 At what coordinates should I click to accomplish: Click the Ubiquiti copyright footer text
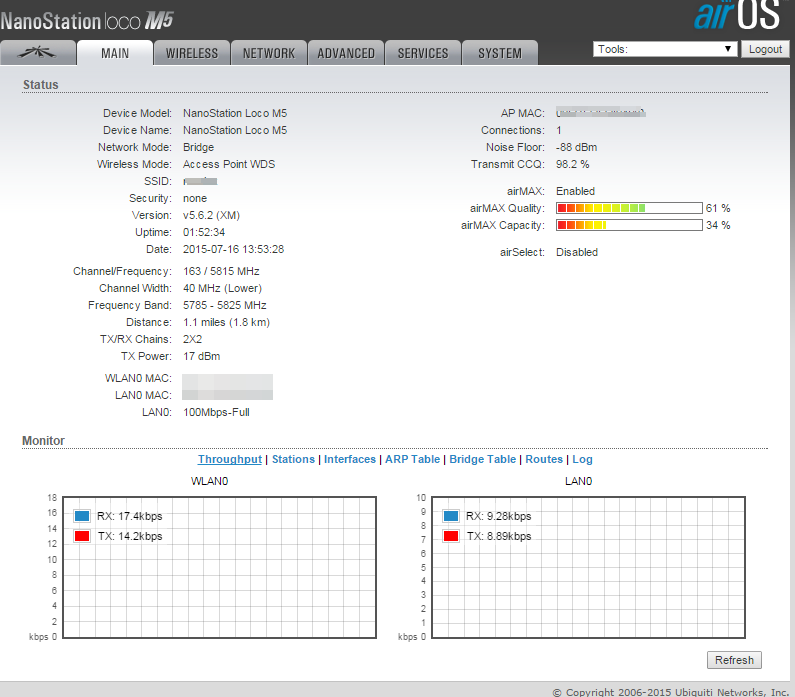pos(670,692)
